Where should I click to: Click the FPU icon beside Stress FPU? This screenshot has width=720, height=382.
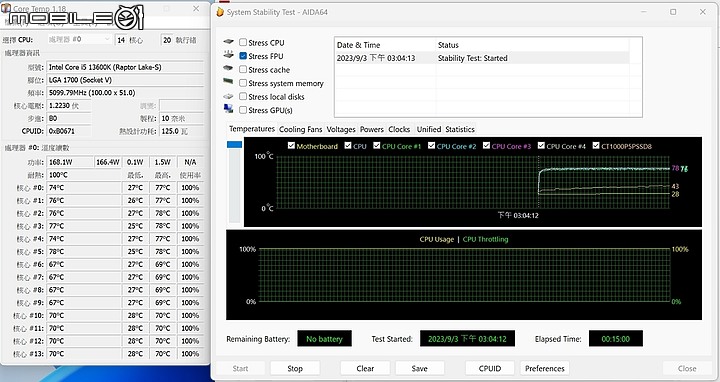(228, 55)
